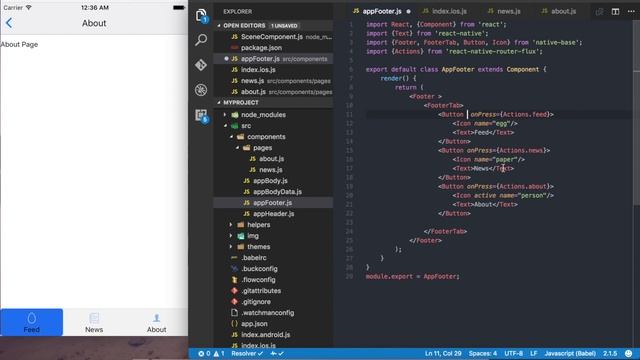Image resolution: width=640 pixels, height=360 pixels.
Task: Open appHeader.js in project tree
Action: click(x=273, y=214)
